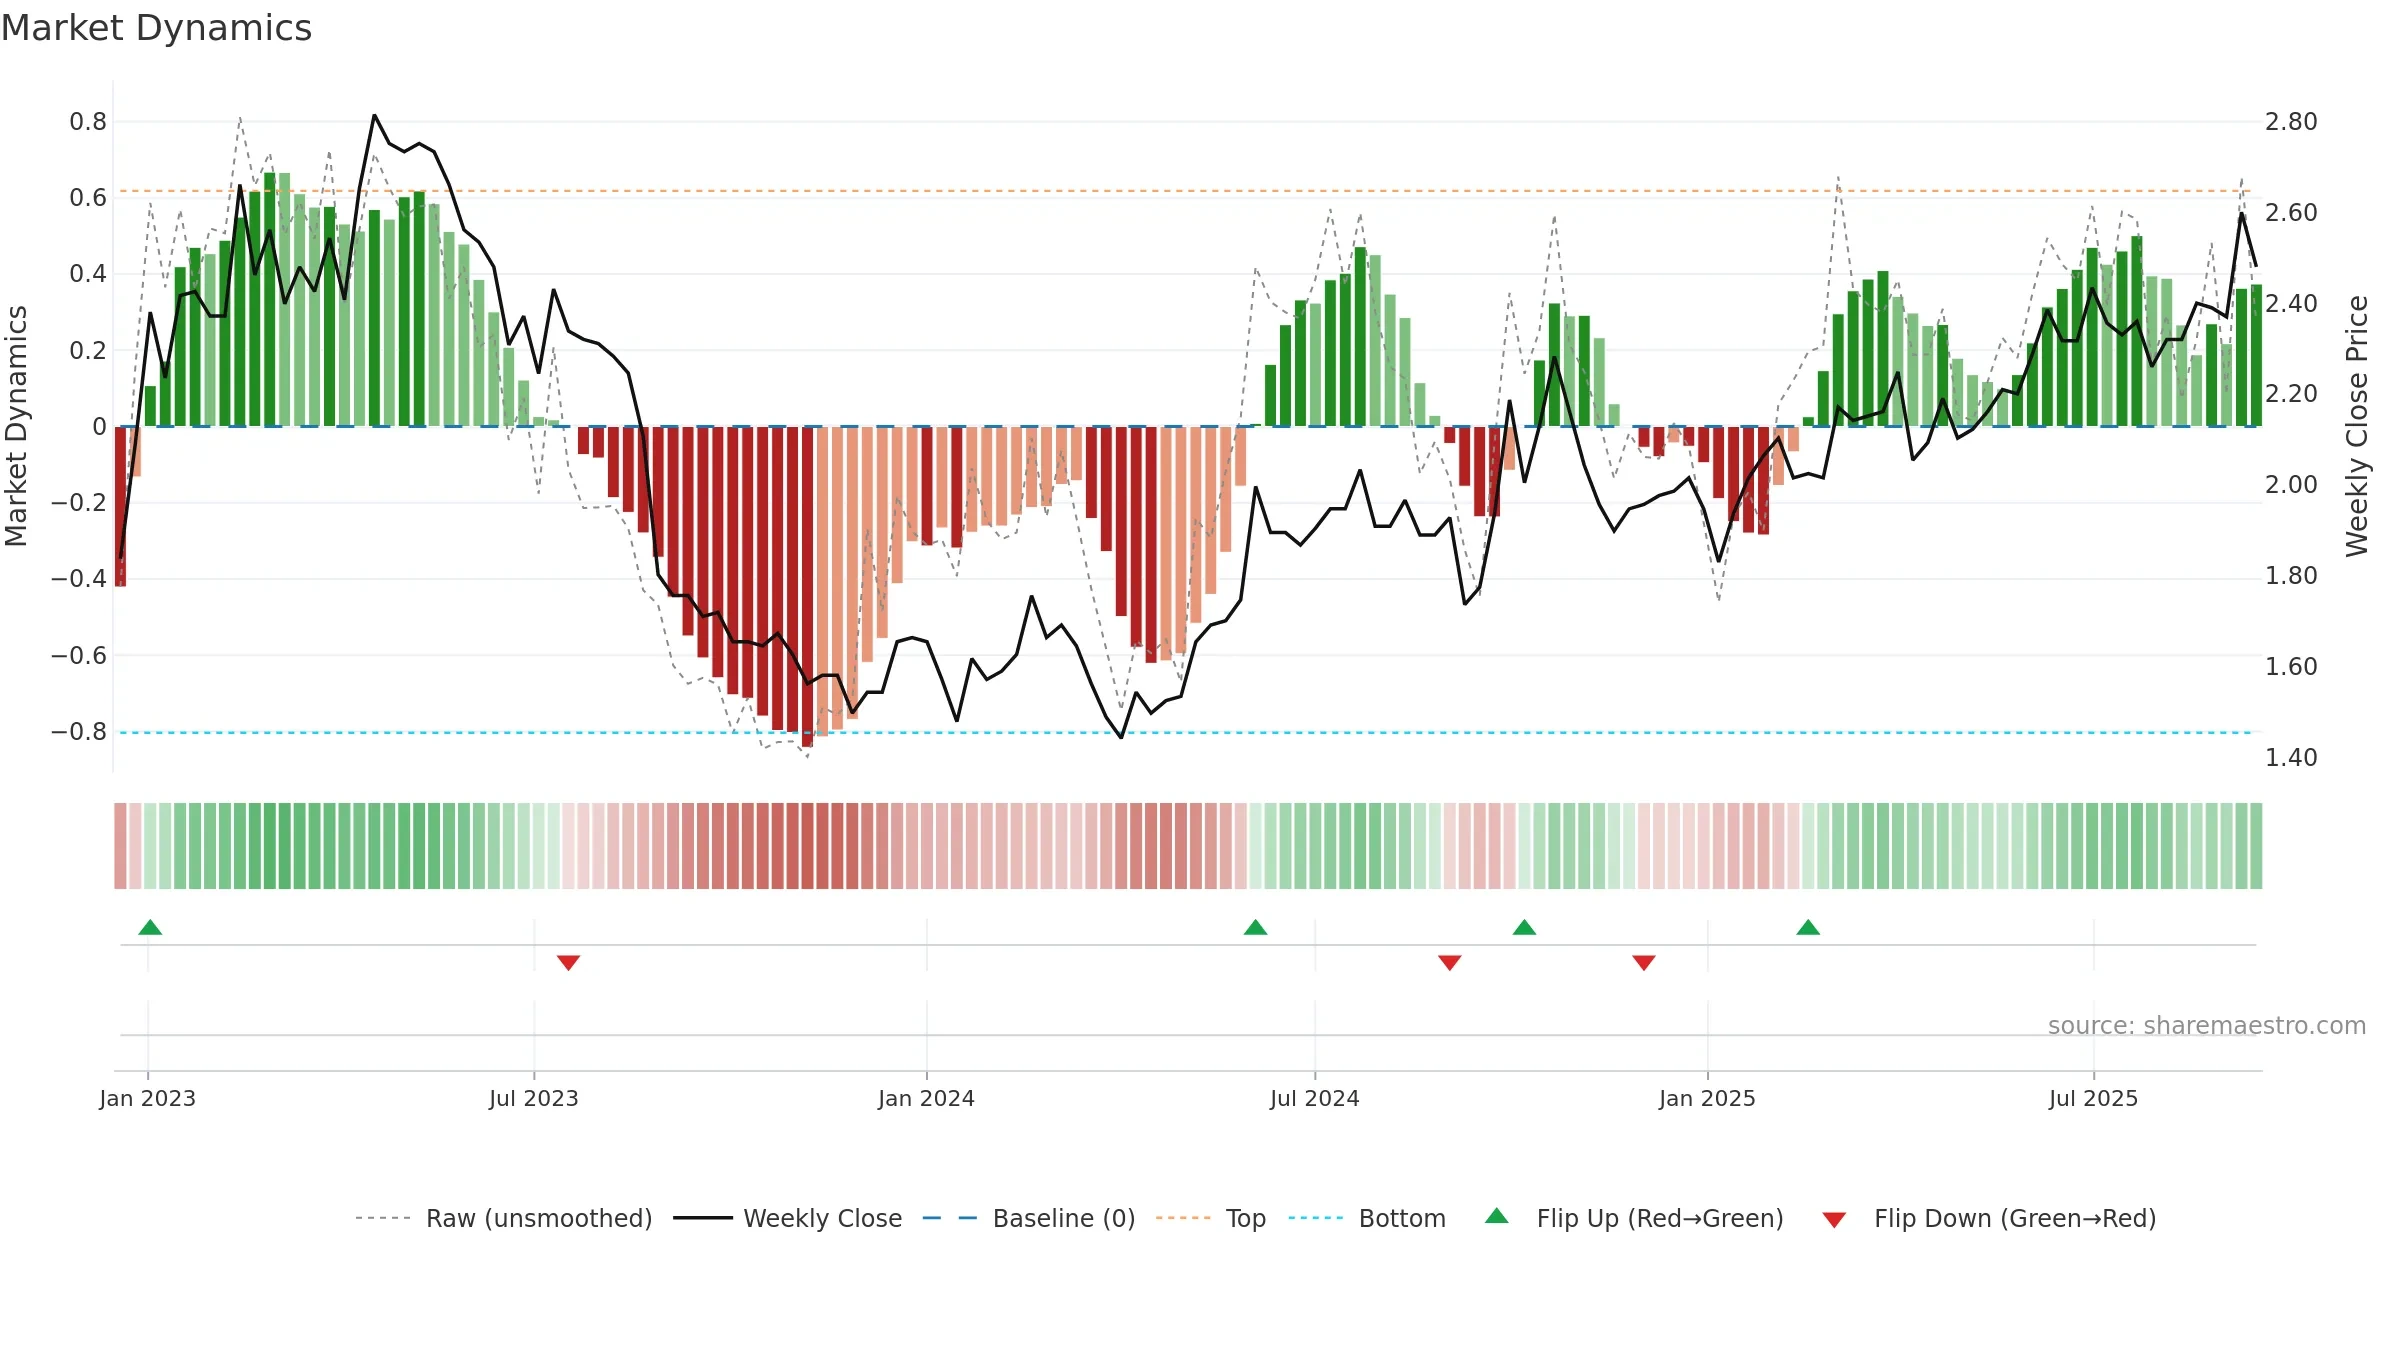This screenshot has width=2400, height=1350.
Task: Click the green flip-up triangle near Jan 2023
Action: click(x=150, y=927)
